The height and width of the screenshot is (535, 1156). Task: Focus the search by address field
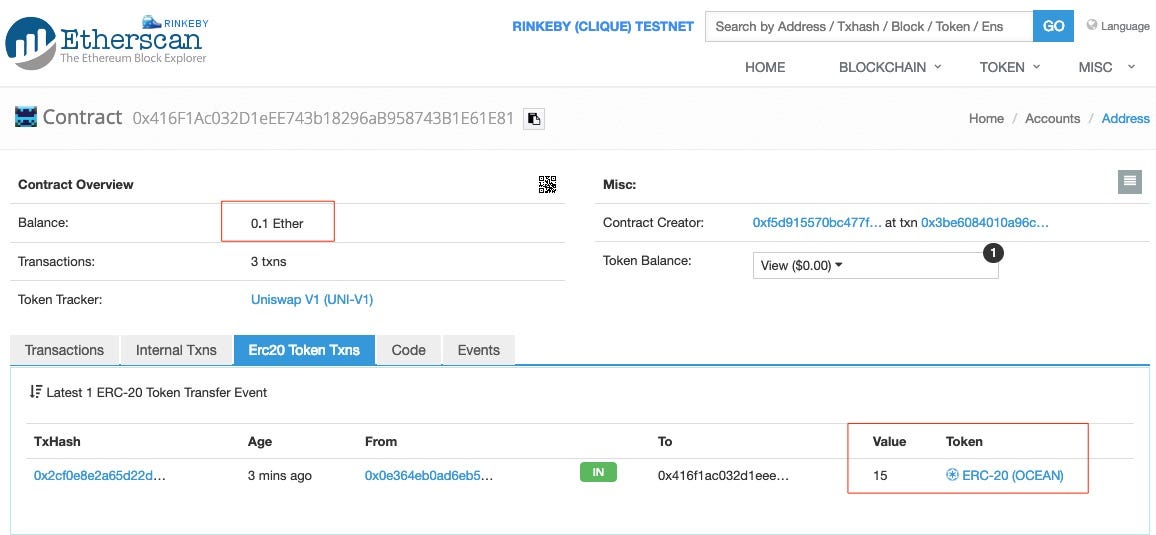pyautogui.click(x=869, y=27)
